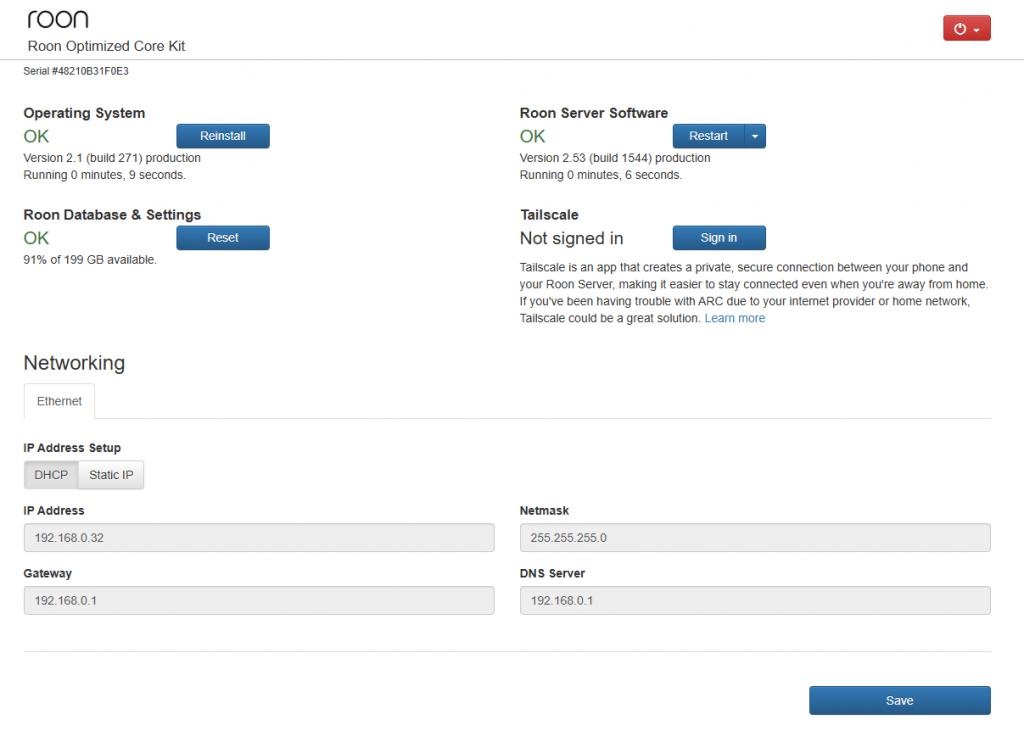Click the Tailscale 'Not signed in' status
The height and width of the screenshot is (742, 1024).
click(x=571, y=238)
